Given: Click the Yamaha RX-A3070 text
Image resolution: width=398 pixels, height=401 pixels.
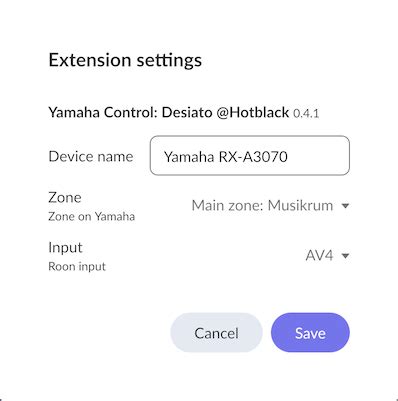Looking at the screenshot, I should [x=226, y=156].
